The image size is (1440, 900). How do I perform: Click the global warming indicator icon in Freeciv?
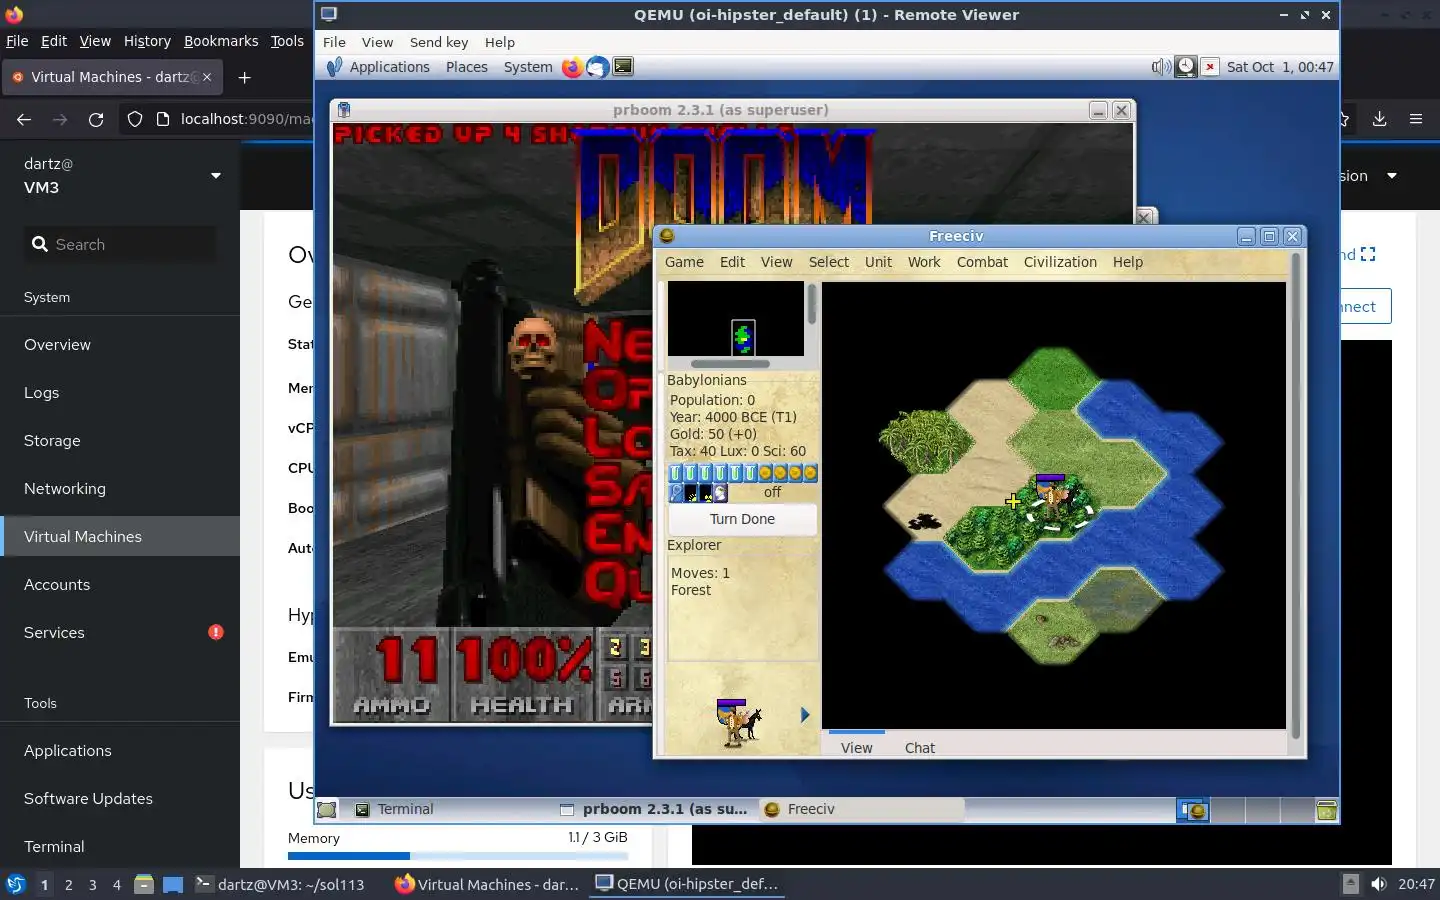(690, 492)
